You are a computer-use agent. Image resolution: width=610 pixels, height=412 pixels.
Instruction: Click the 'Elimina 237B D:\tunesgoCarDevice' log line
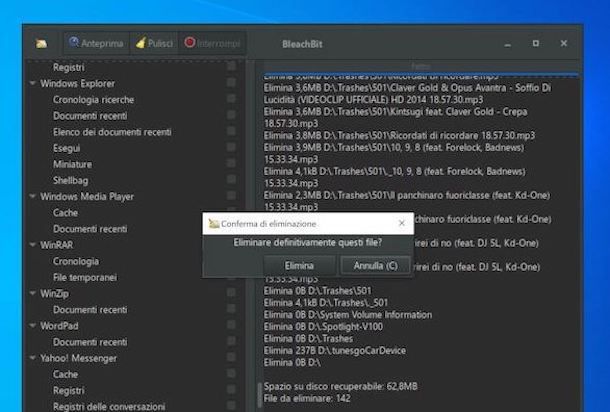tap(335, 350)
